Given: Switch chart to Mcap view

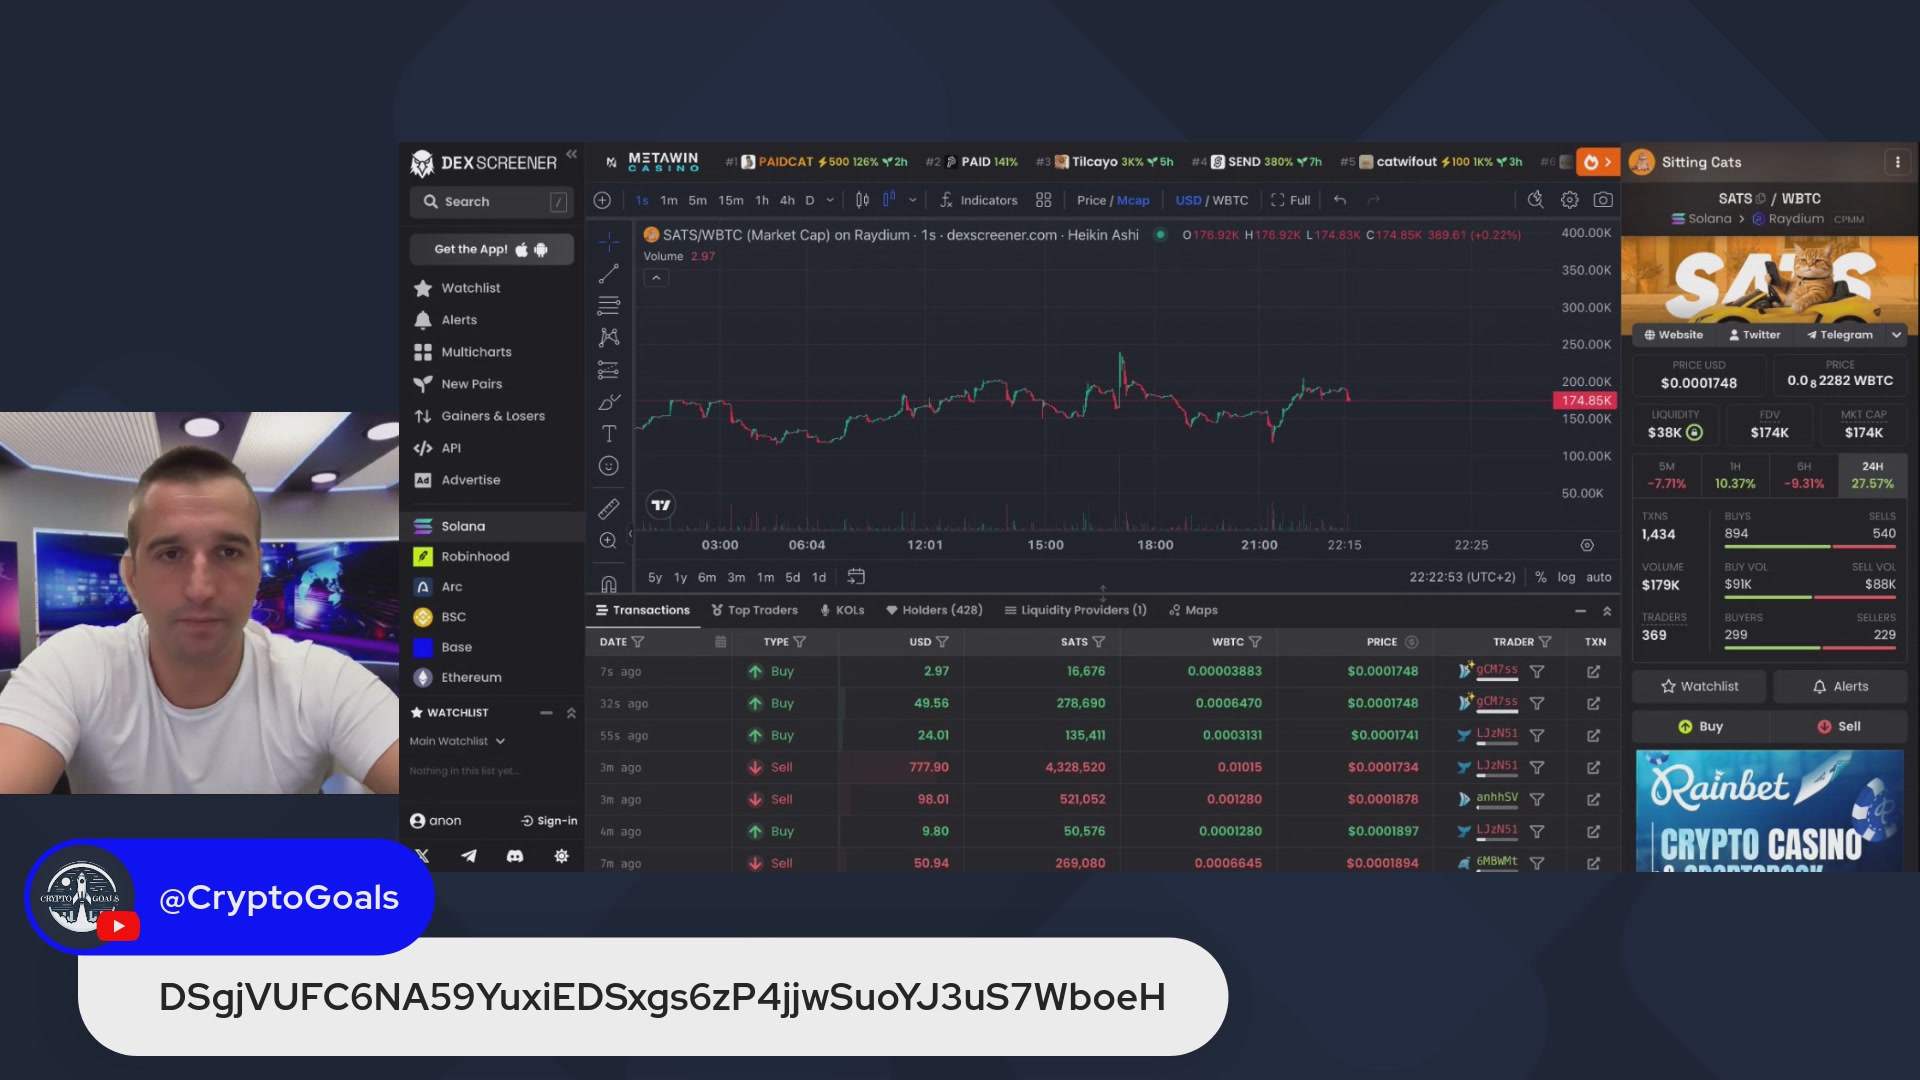Looking at the screenshot, I should [x=1133, y=200].
